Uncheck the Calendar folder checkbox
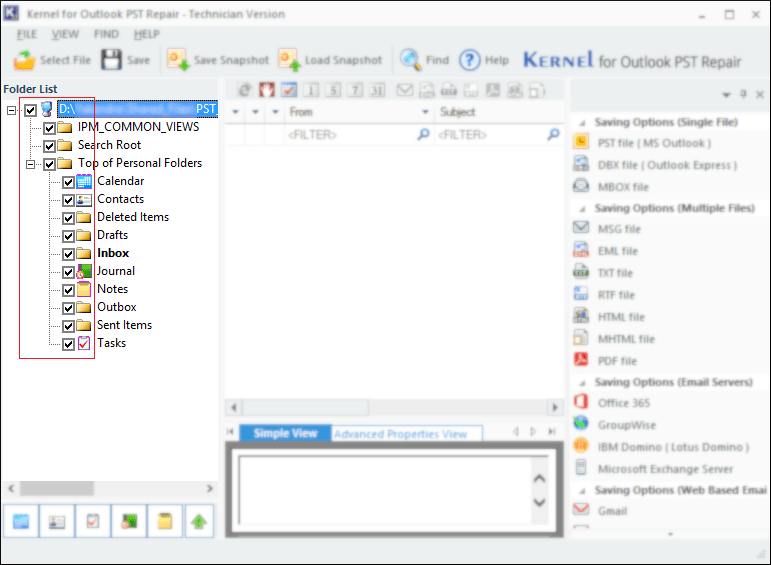Screen dimensions: 771x565 pos(68,182)
